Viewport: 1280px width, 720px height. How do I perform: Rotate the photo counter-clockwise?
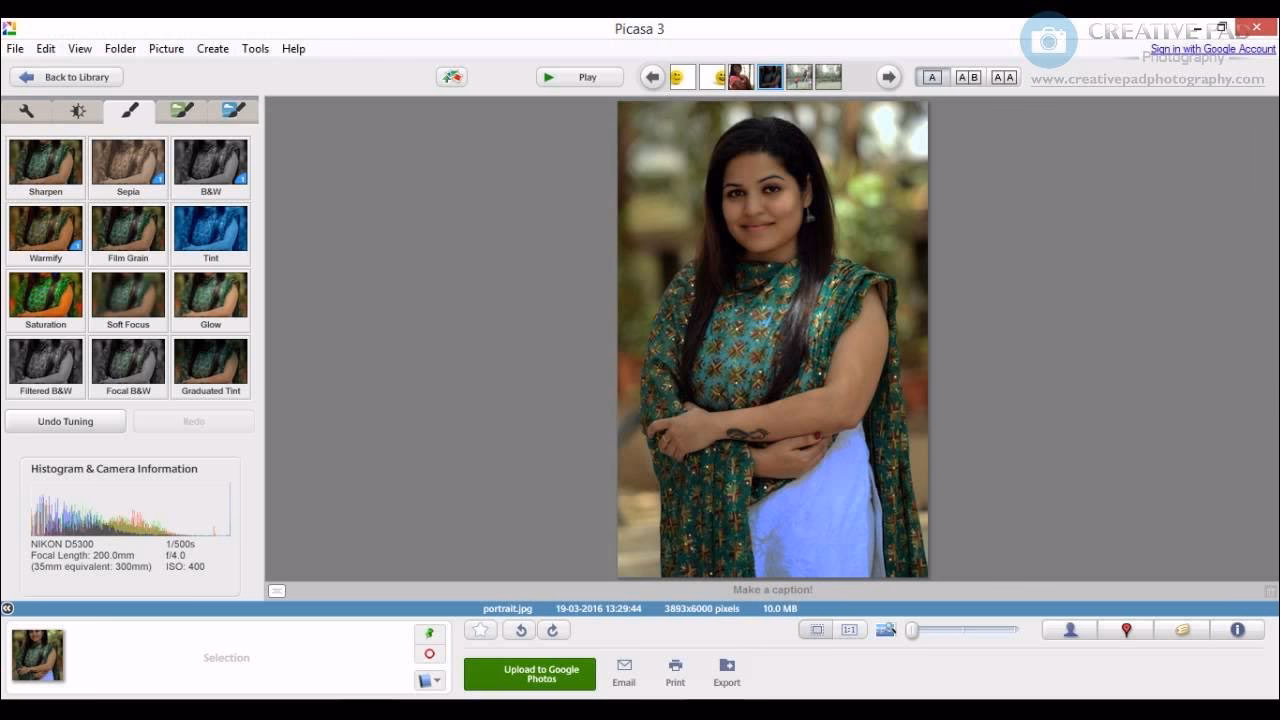pyautogui.click(x=520, y=630)
